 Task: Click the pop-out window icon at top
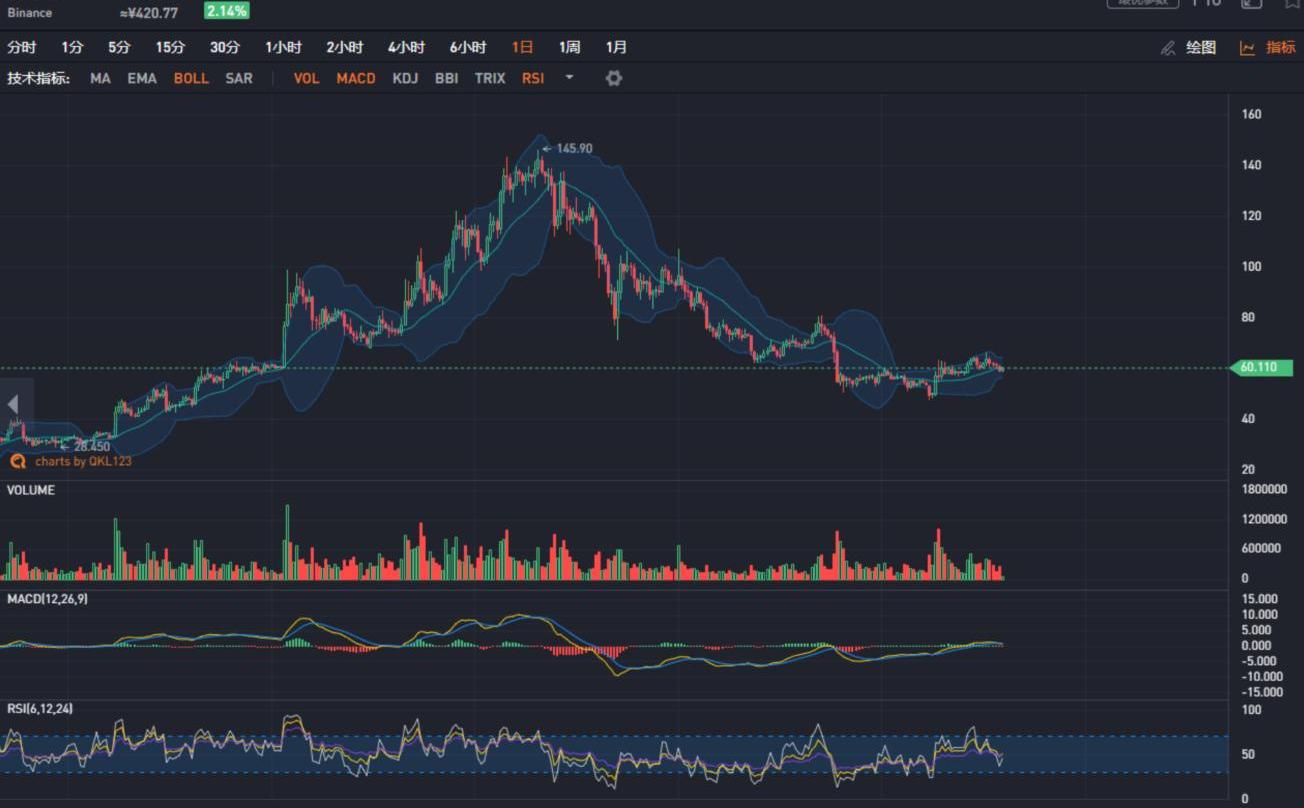[1251, 3]
